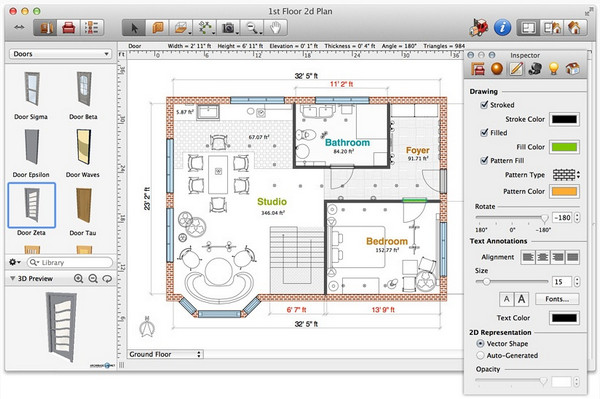The height and width of the screenshot is (399, 600).
Task: Open the Pattern Type brick dropdown
Action: tap(566, 175)
